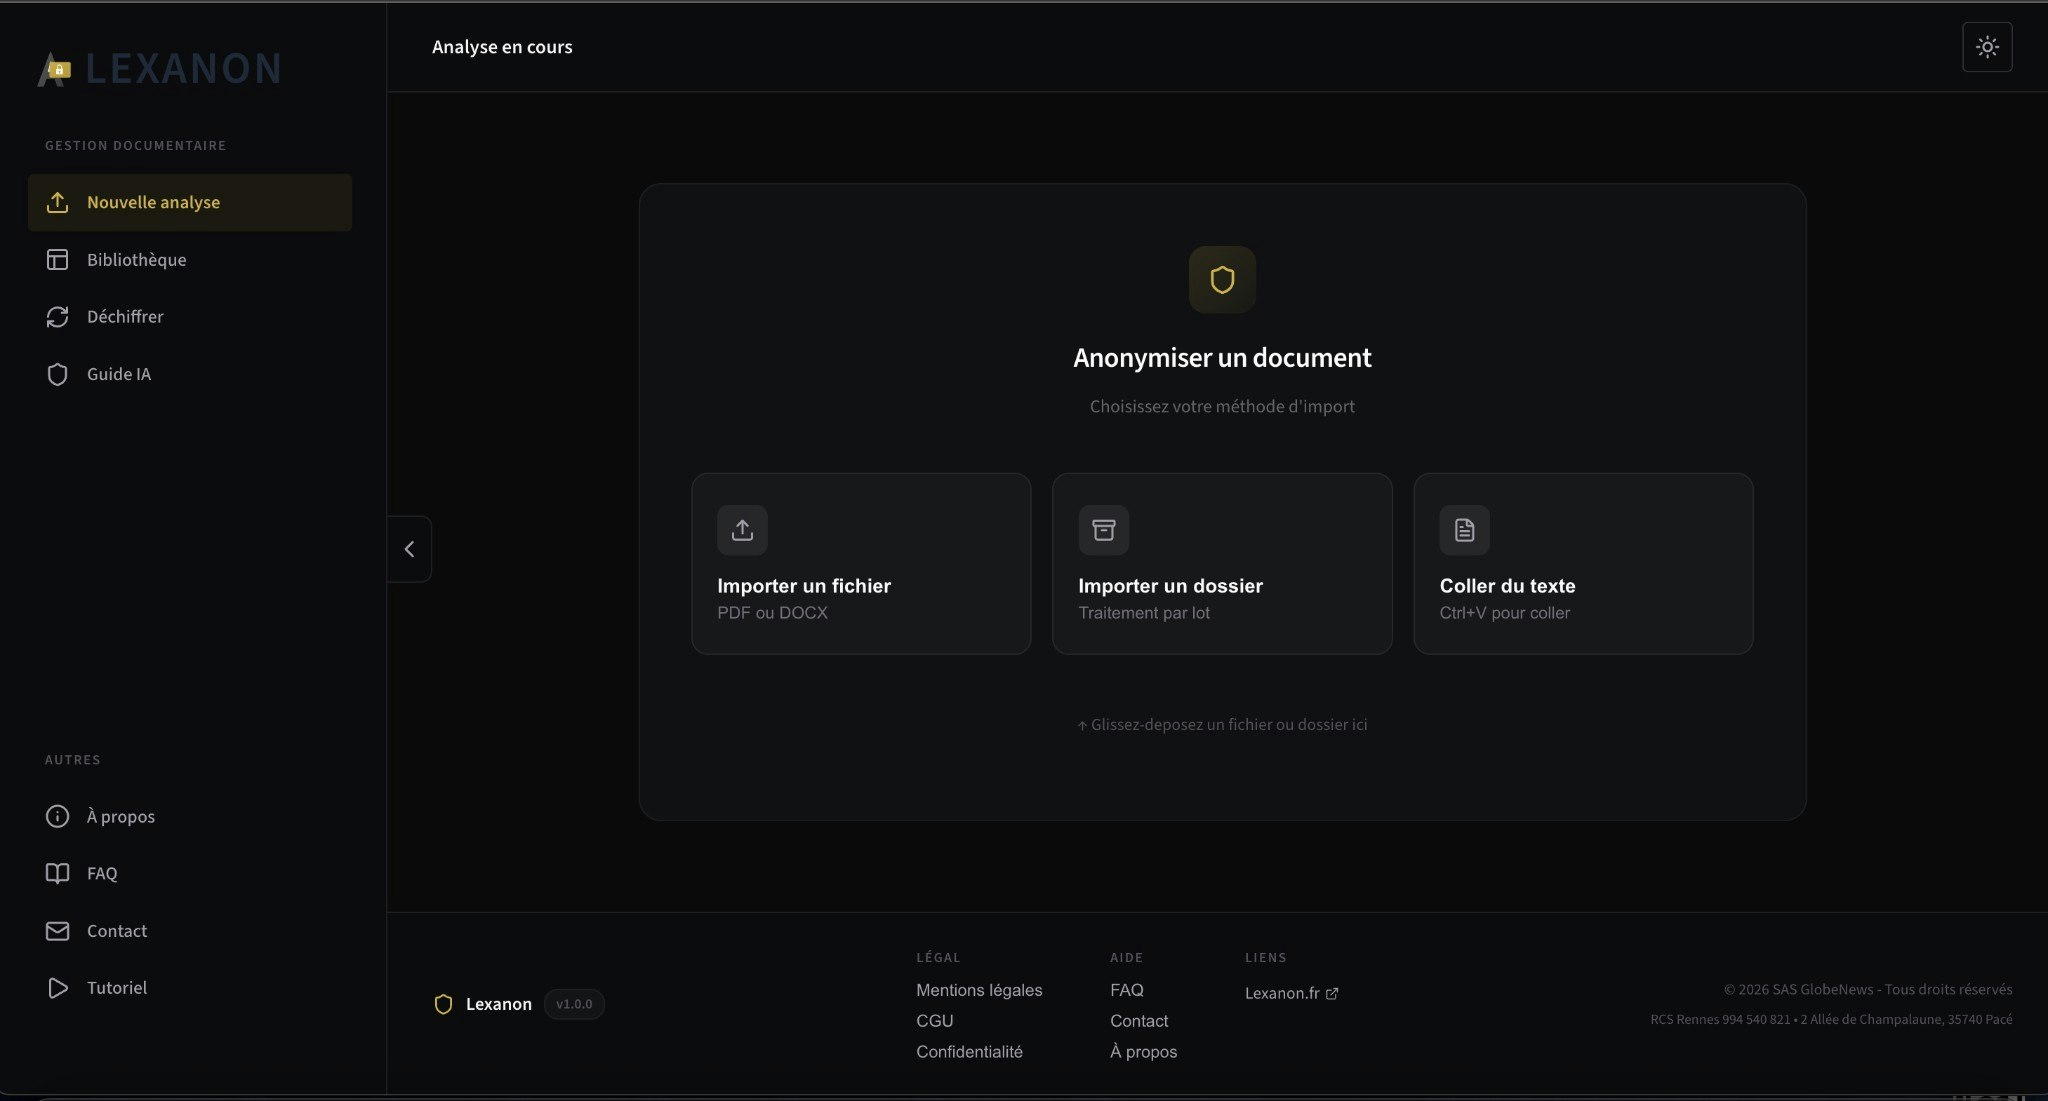Image resolution: width=2048 pixels, height=1101 pixels.
Task: Toggle the light theme switch
Action: click(1987, 46)
